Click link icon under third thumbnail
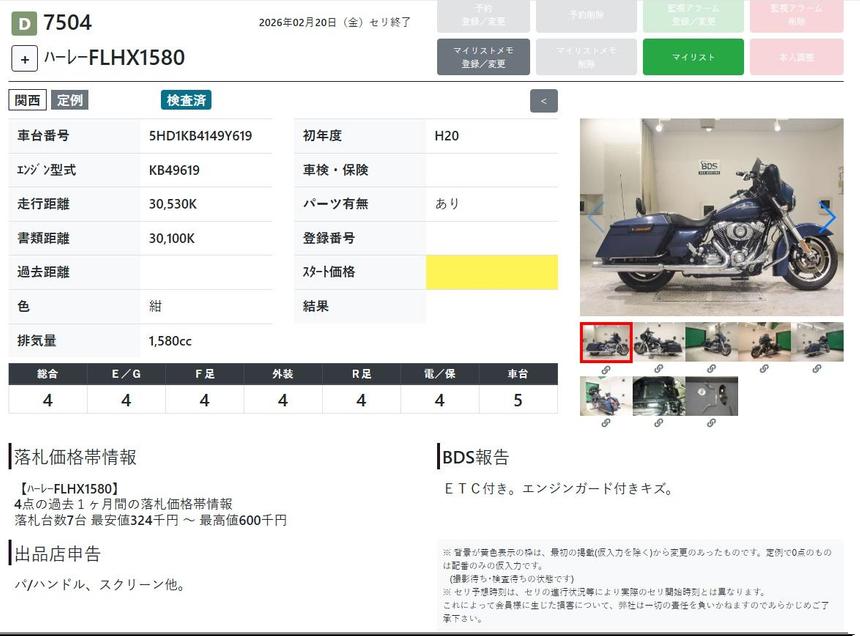Viewport: 860px width, 636px height. coord(711,370)
